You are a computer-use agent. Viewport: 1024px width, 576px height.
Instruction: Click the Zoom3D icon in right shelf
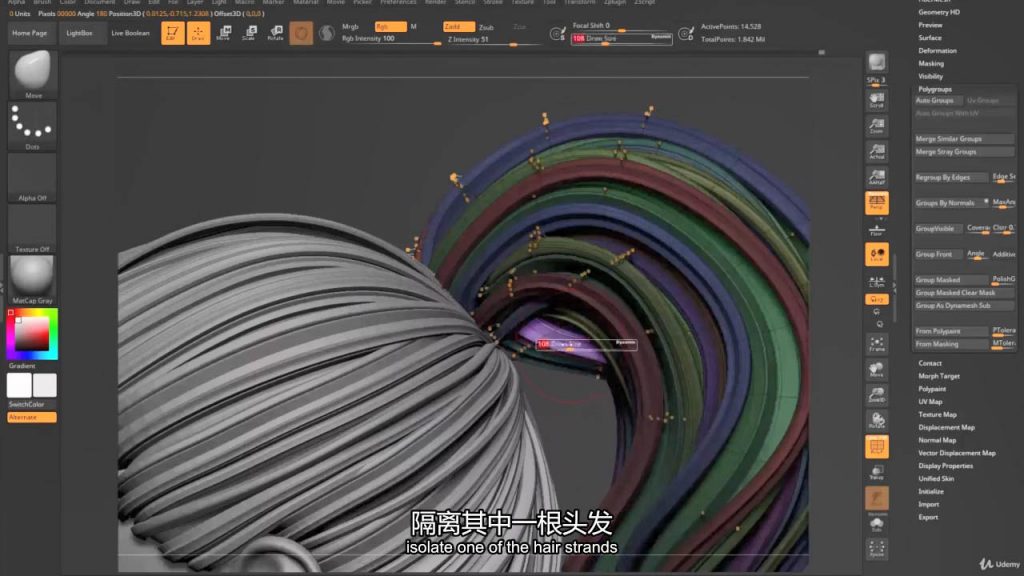coord(876,395)
